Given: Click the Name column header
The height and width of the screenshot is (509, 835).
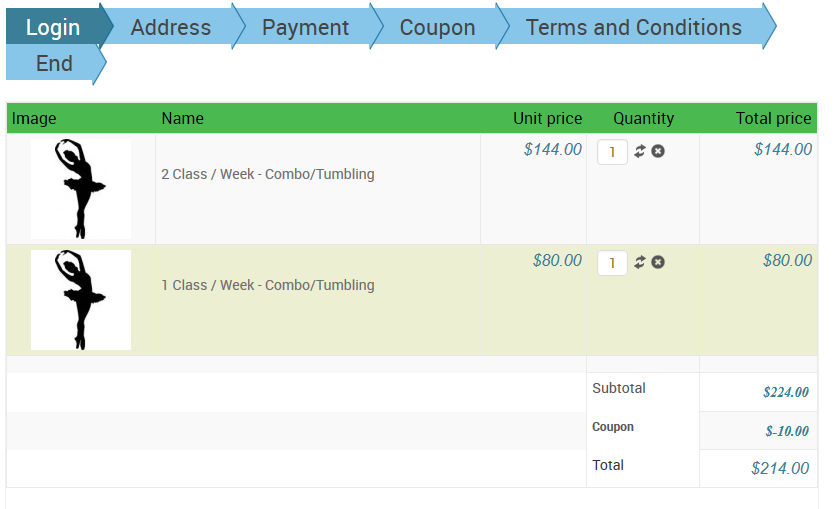Looking at the screenshot, I should [x=182, y=118].
